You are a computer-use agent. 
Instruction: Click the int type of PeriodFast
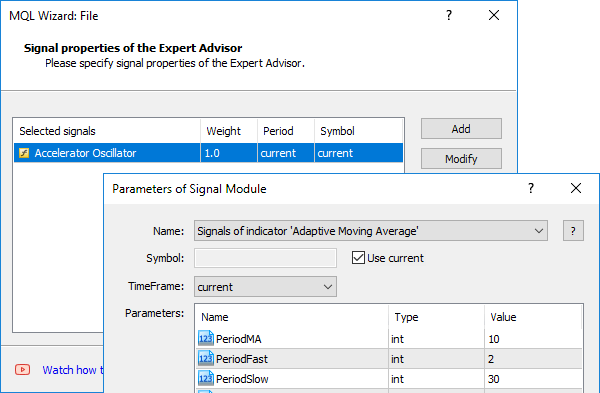pyautogui.click(x=397, y=359)
